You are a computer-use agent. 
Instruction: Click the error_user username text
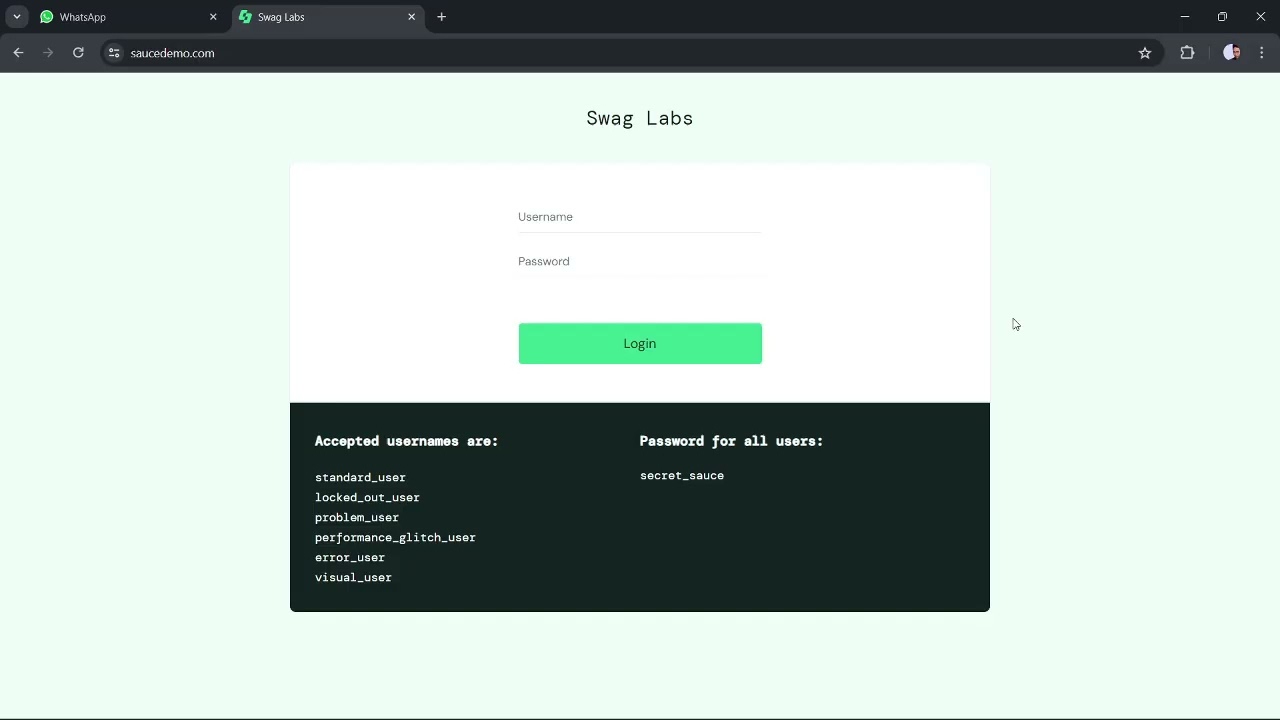(350, 558)
